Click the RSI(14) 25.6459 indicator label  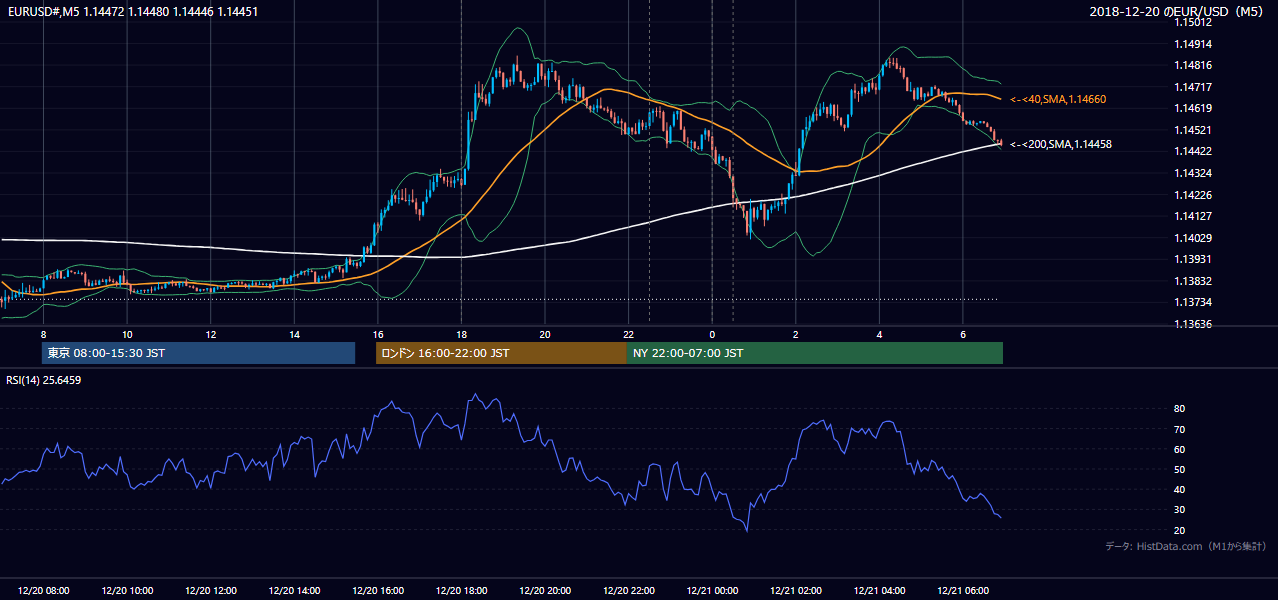tap(44, 380)
